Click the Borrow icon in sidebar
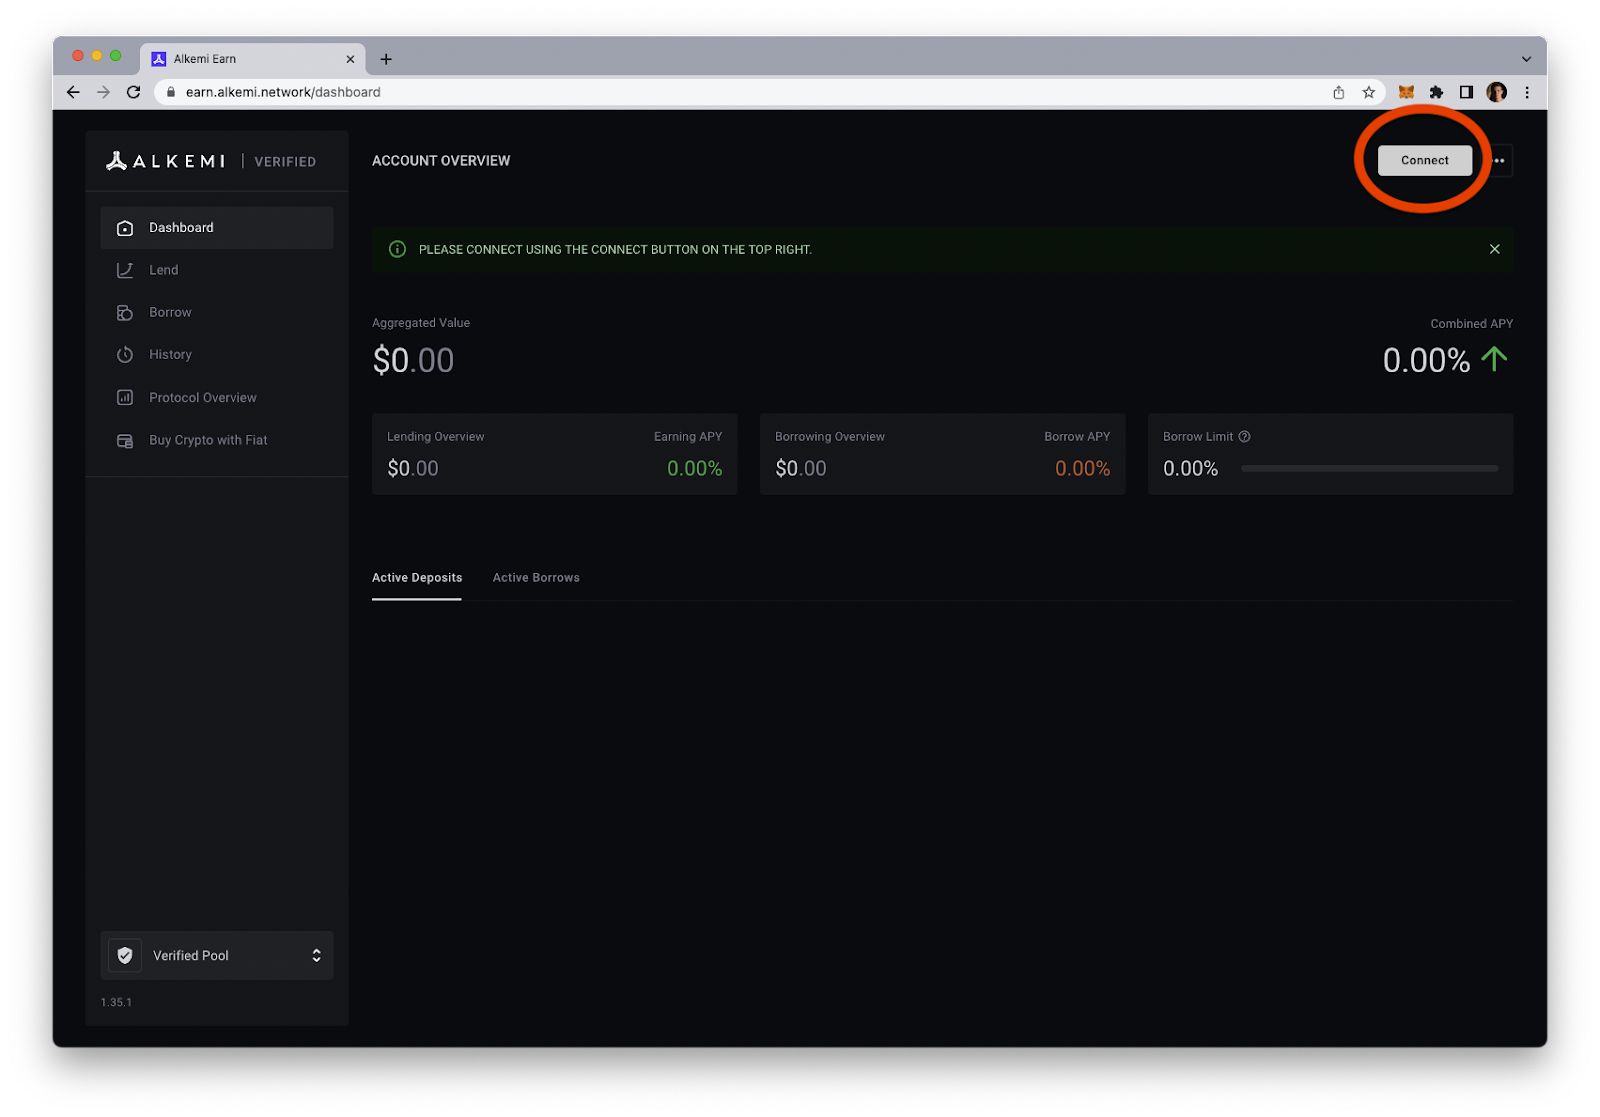Screen dimensions: 1600x1117 coord(125,313)
